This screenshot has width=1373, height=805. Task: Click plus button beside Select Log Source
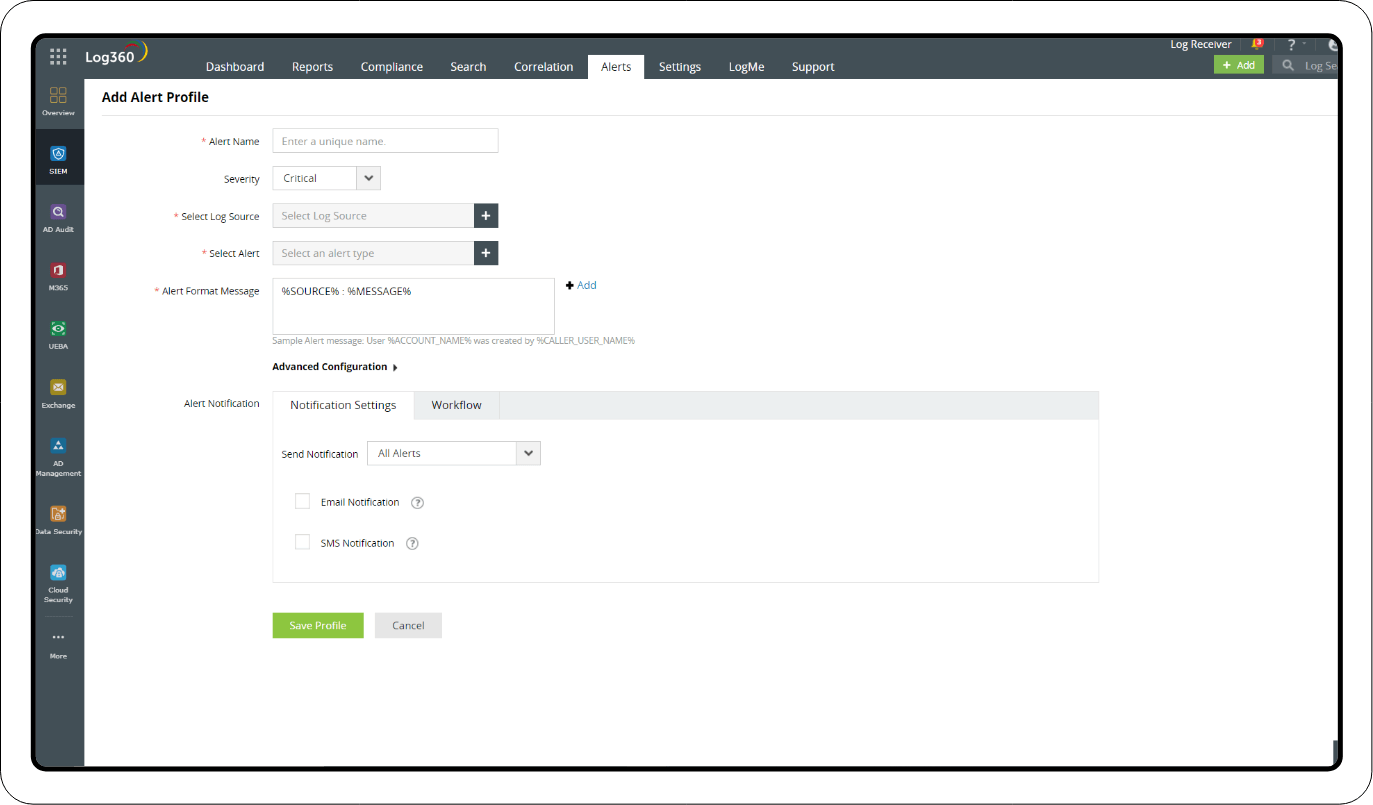pyautogui.click(x=485, y=216)
